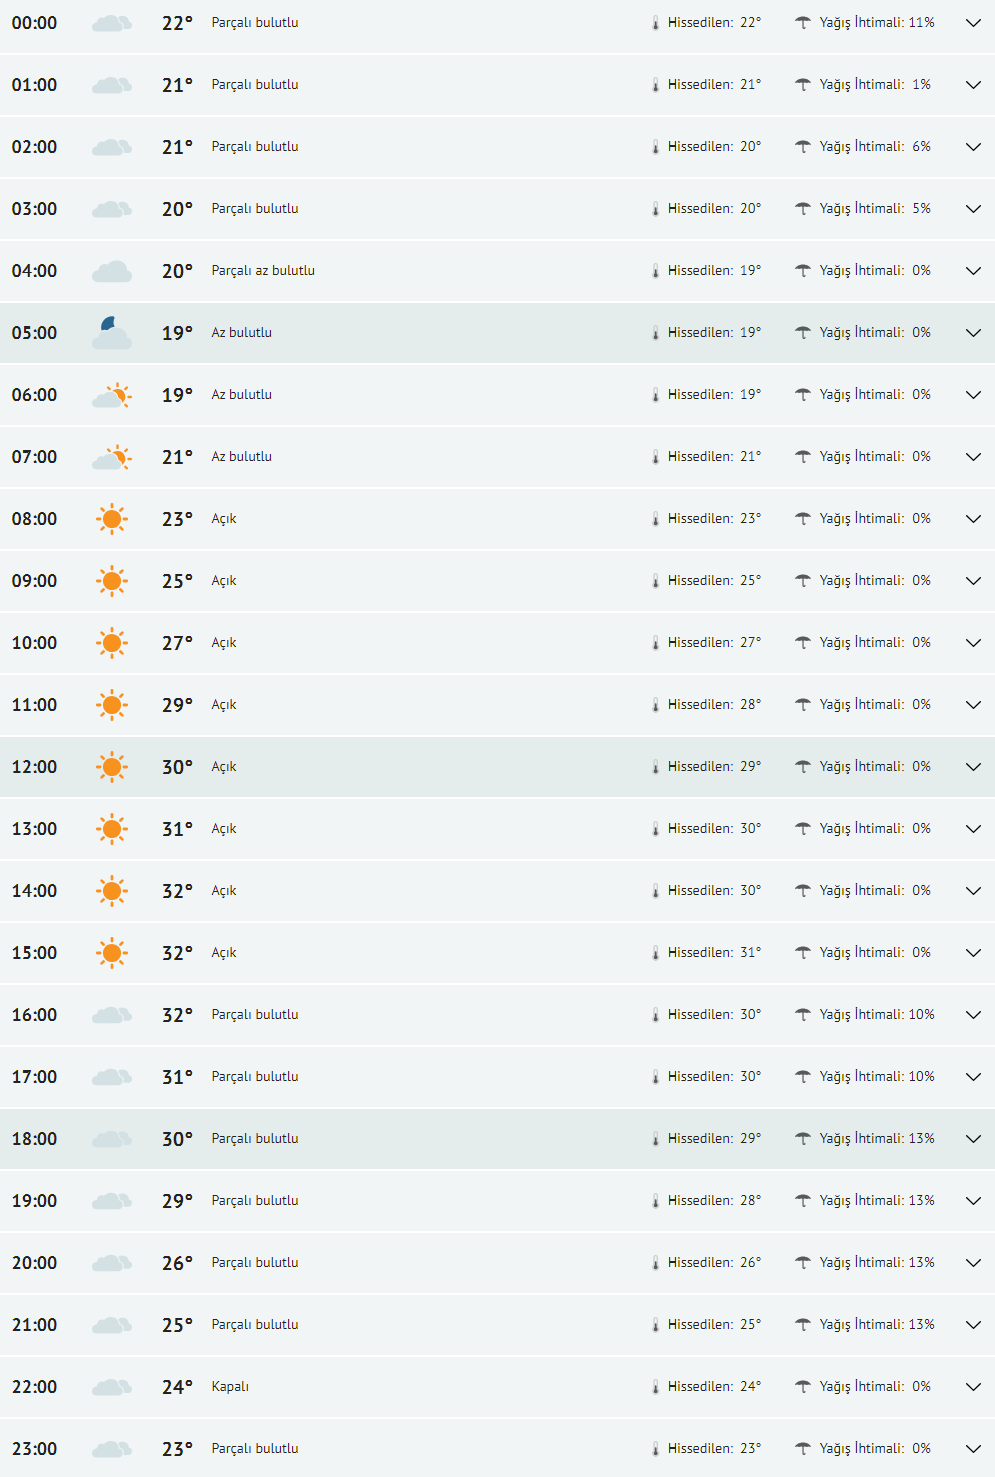
Task: Click the 32° temperature at 16:00
Action: pos(177,1015)
